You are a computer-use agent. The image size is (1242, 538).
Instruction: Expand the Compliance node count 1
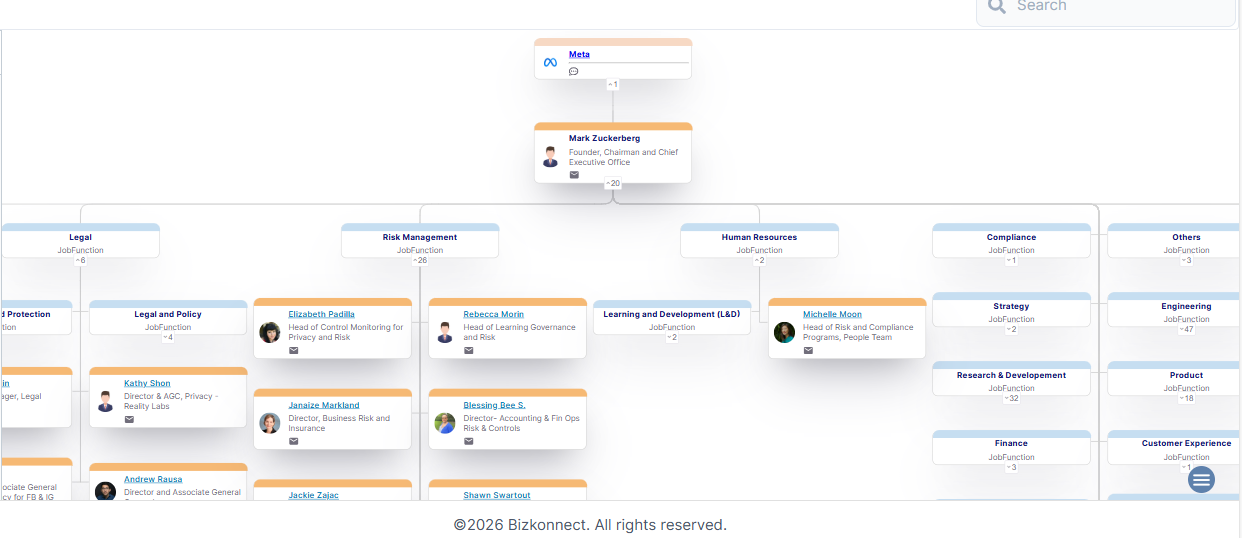[1011, 260]
